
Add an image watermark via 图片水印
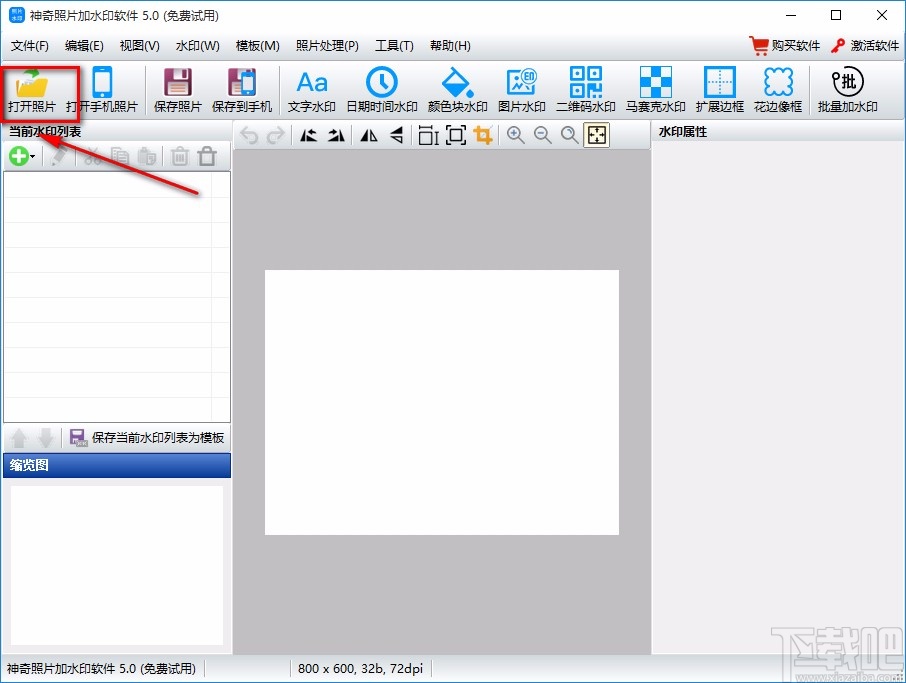[x=521, y=90]
